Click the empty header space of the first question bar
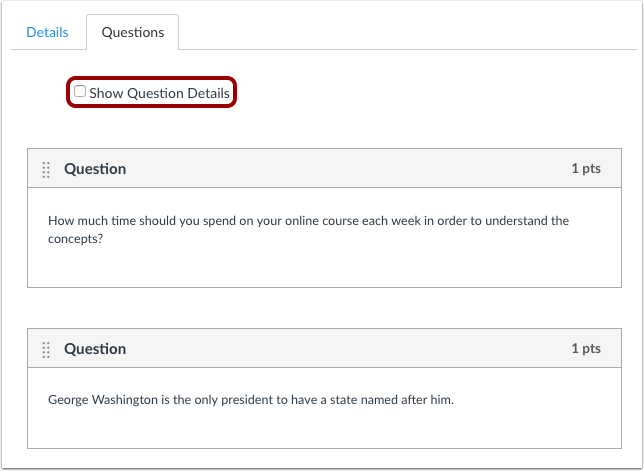The width and height of the screenshot is (644, 471). (348, 168)
